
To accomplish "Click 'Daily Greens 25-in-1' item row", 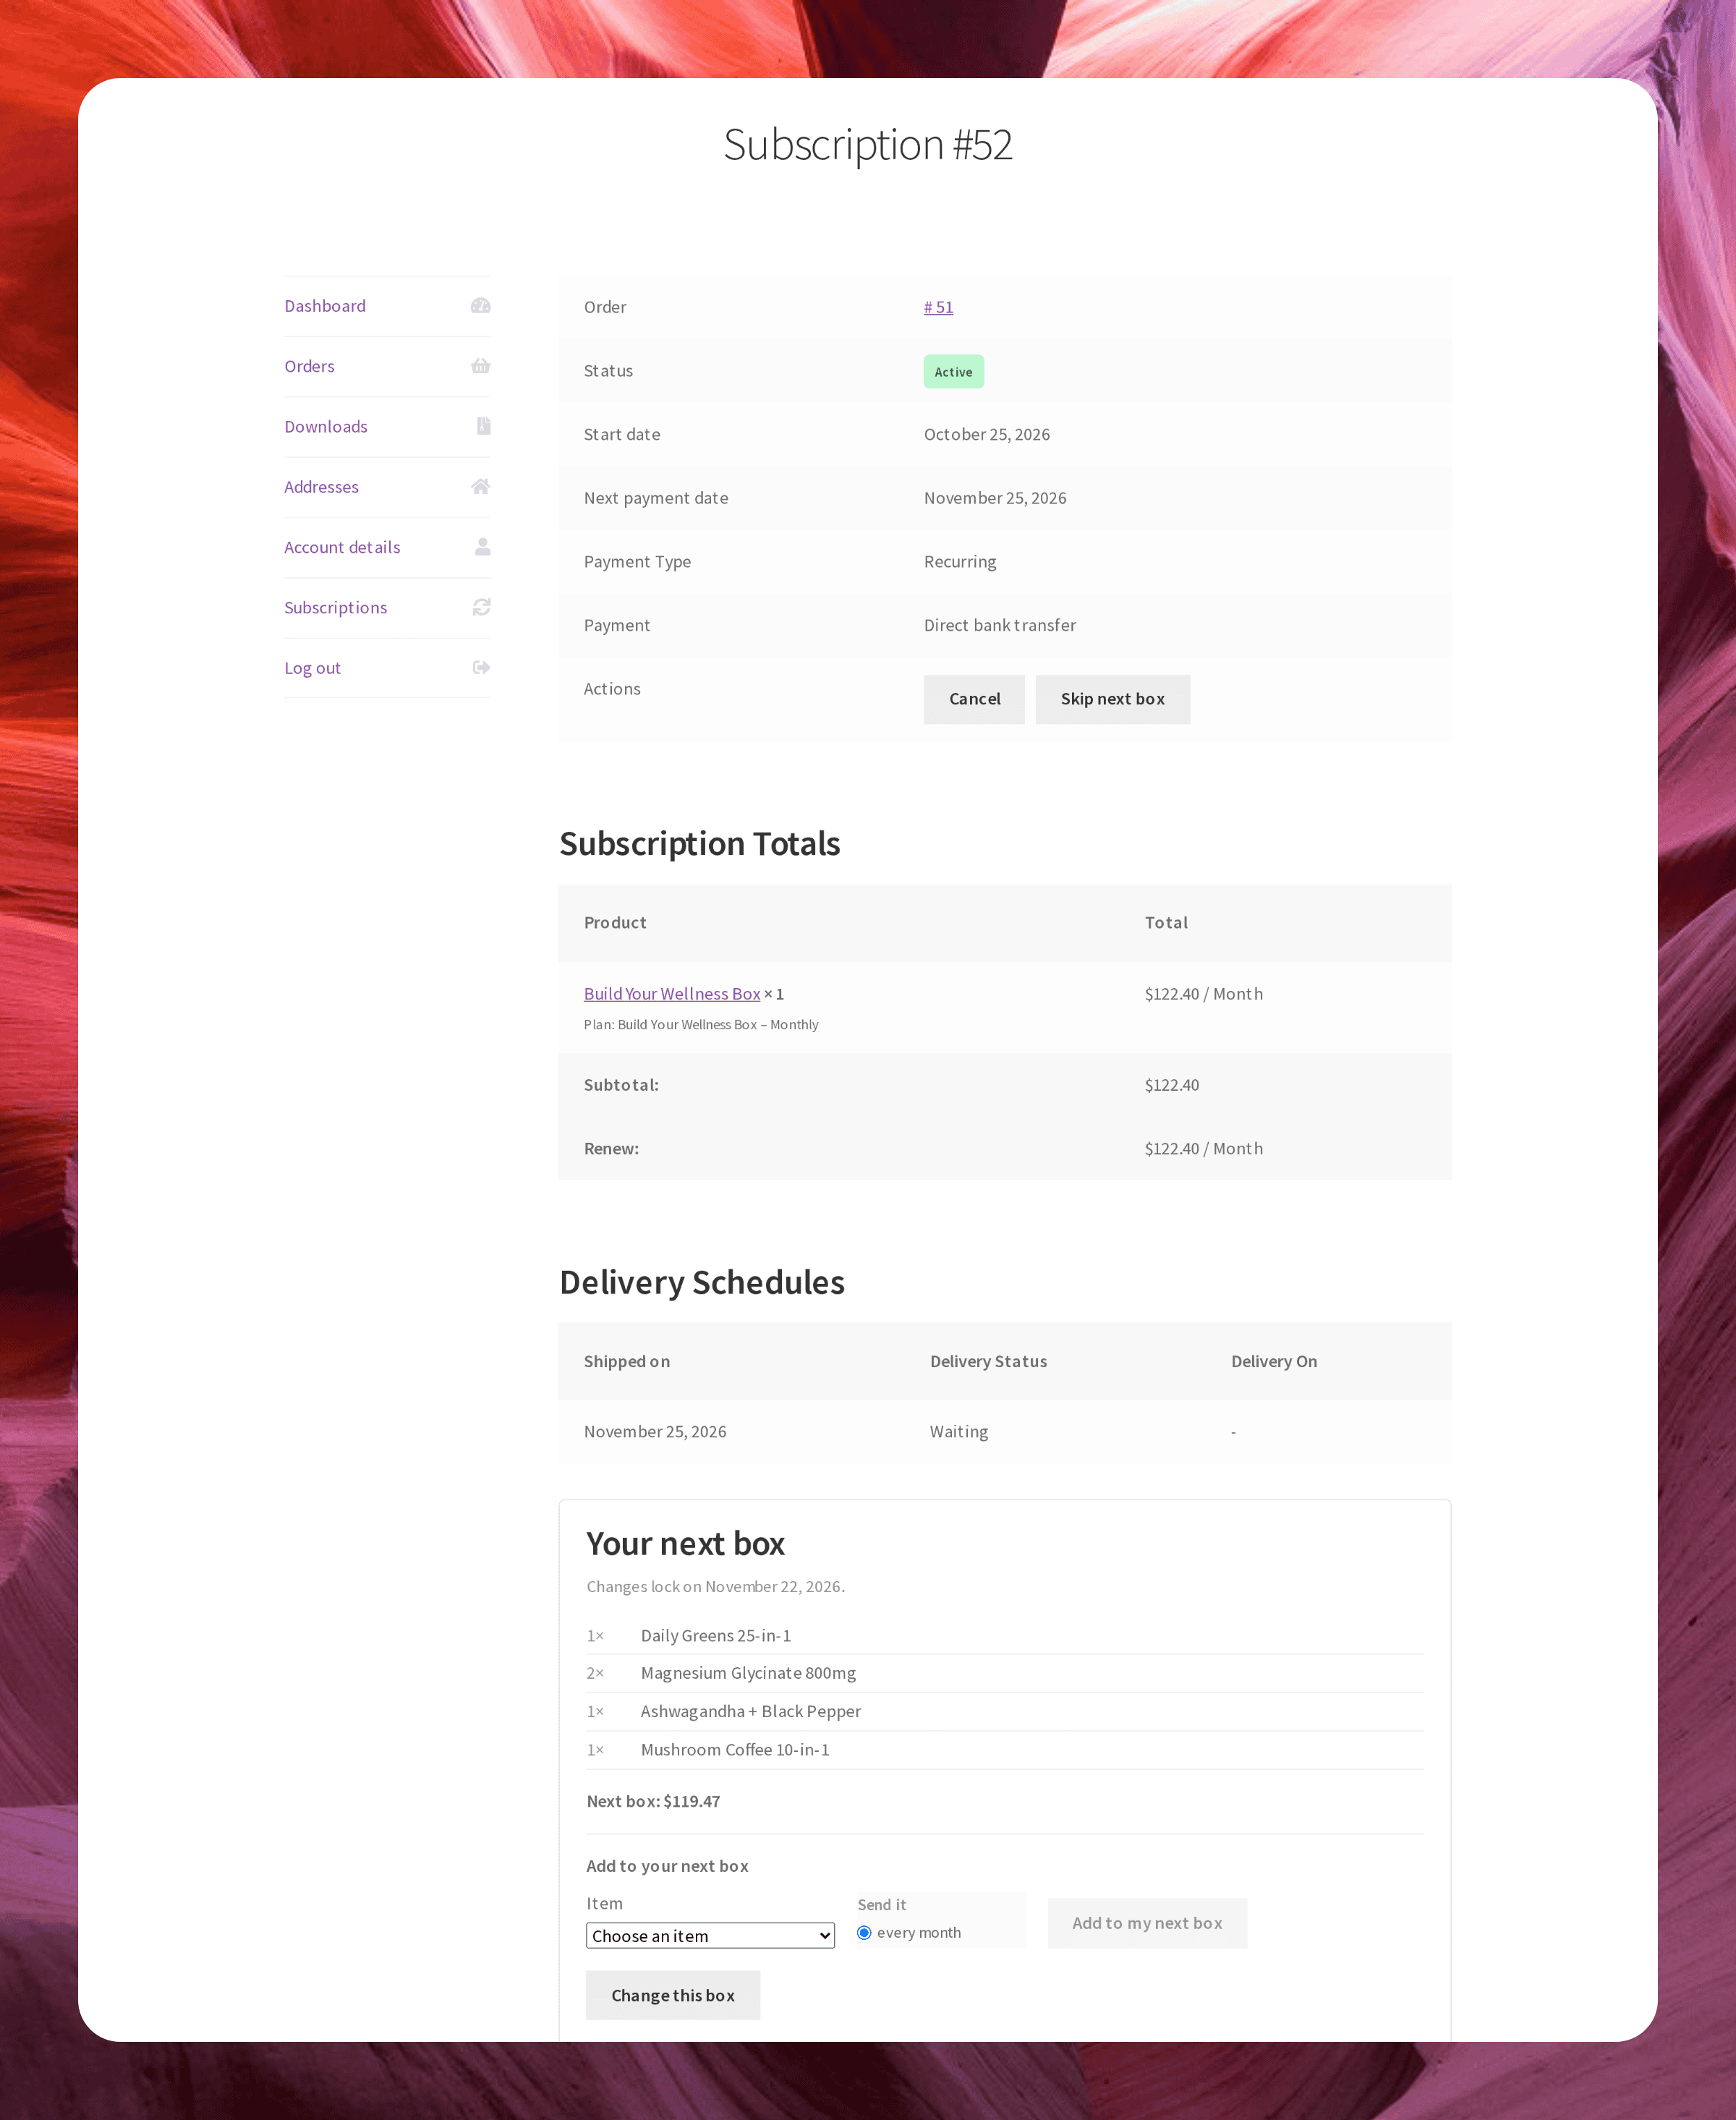I will point(1005,1636).
